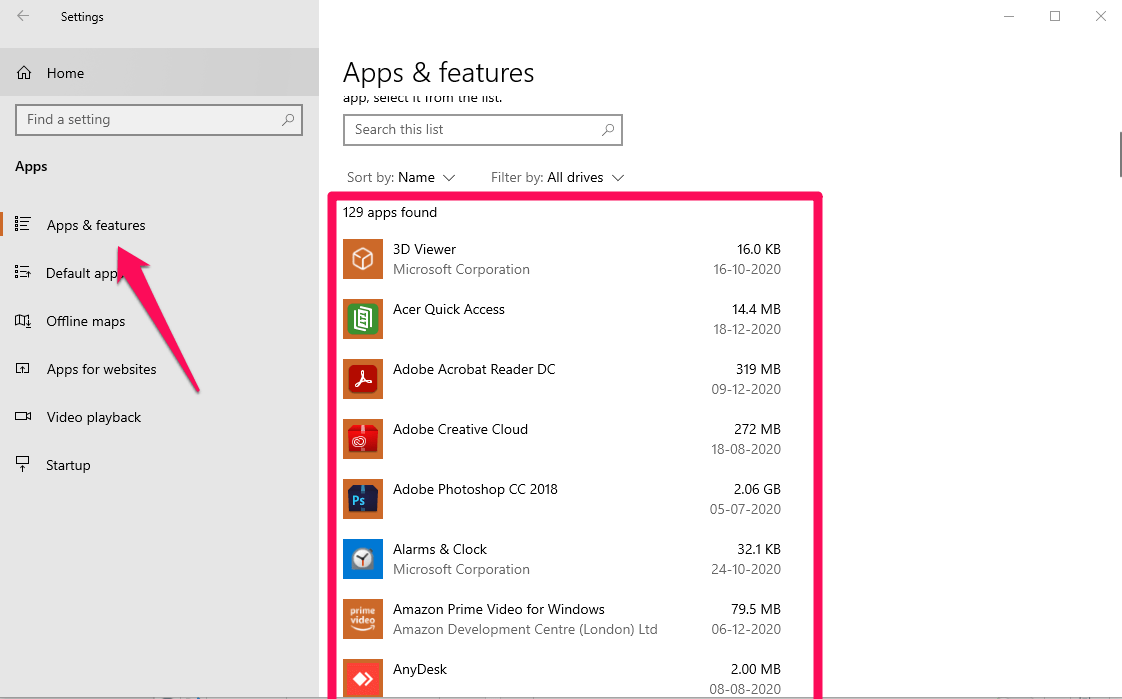Screen dimensions: 1122x699
Task: Click the 18-12-2020 install date
Action: (746, 329)
